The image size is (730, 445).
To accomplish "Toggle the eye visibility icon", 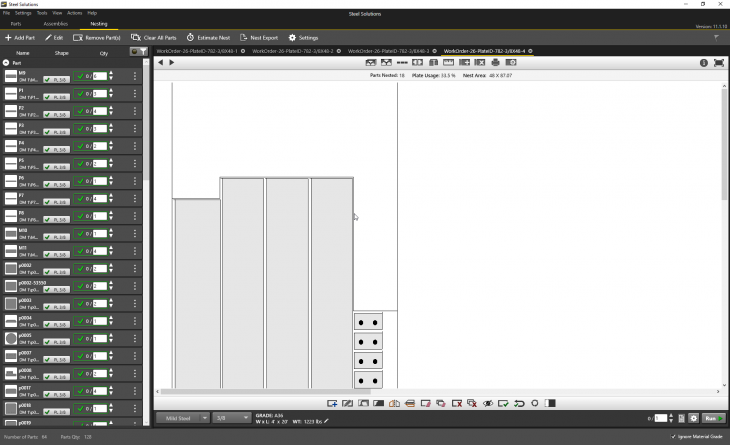I will (488, 404).
